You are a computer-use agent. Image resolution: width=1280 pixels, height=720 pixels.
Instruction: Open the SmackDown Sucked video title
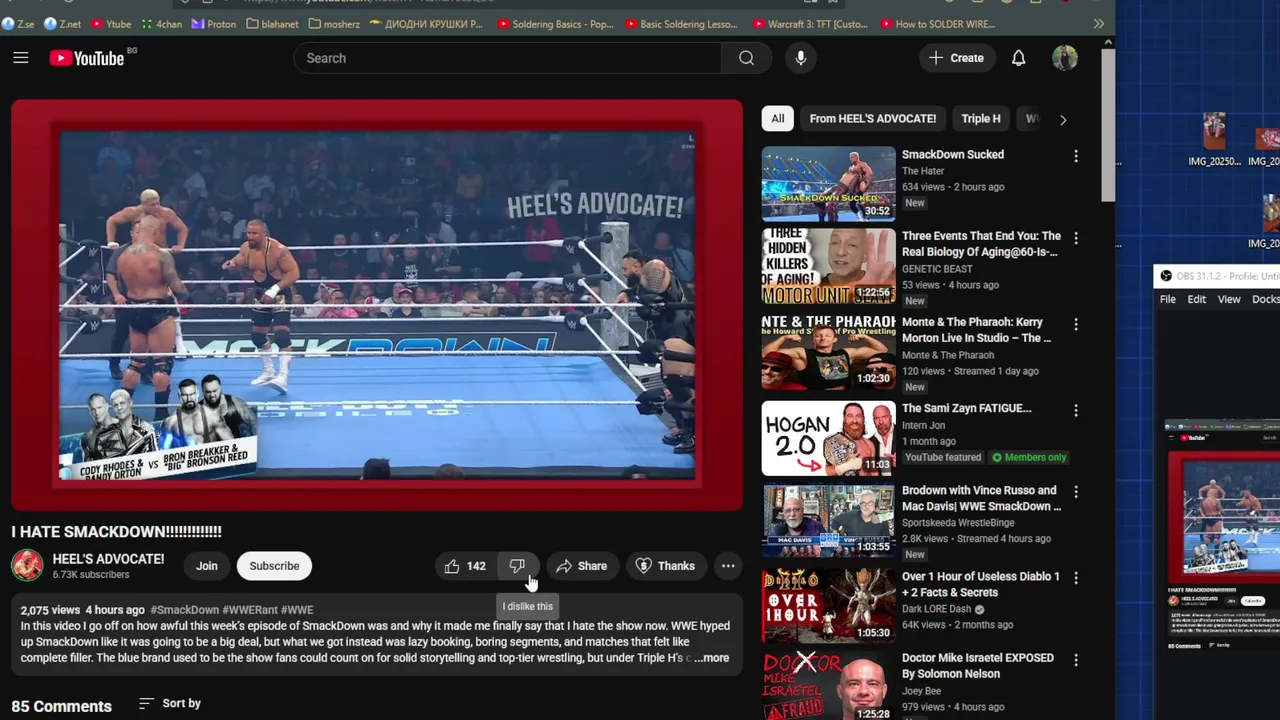(953, 155)
